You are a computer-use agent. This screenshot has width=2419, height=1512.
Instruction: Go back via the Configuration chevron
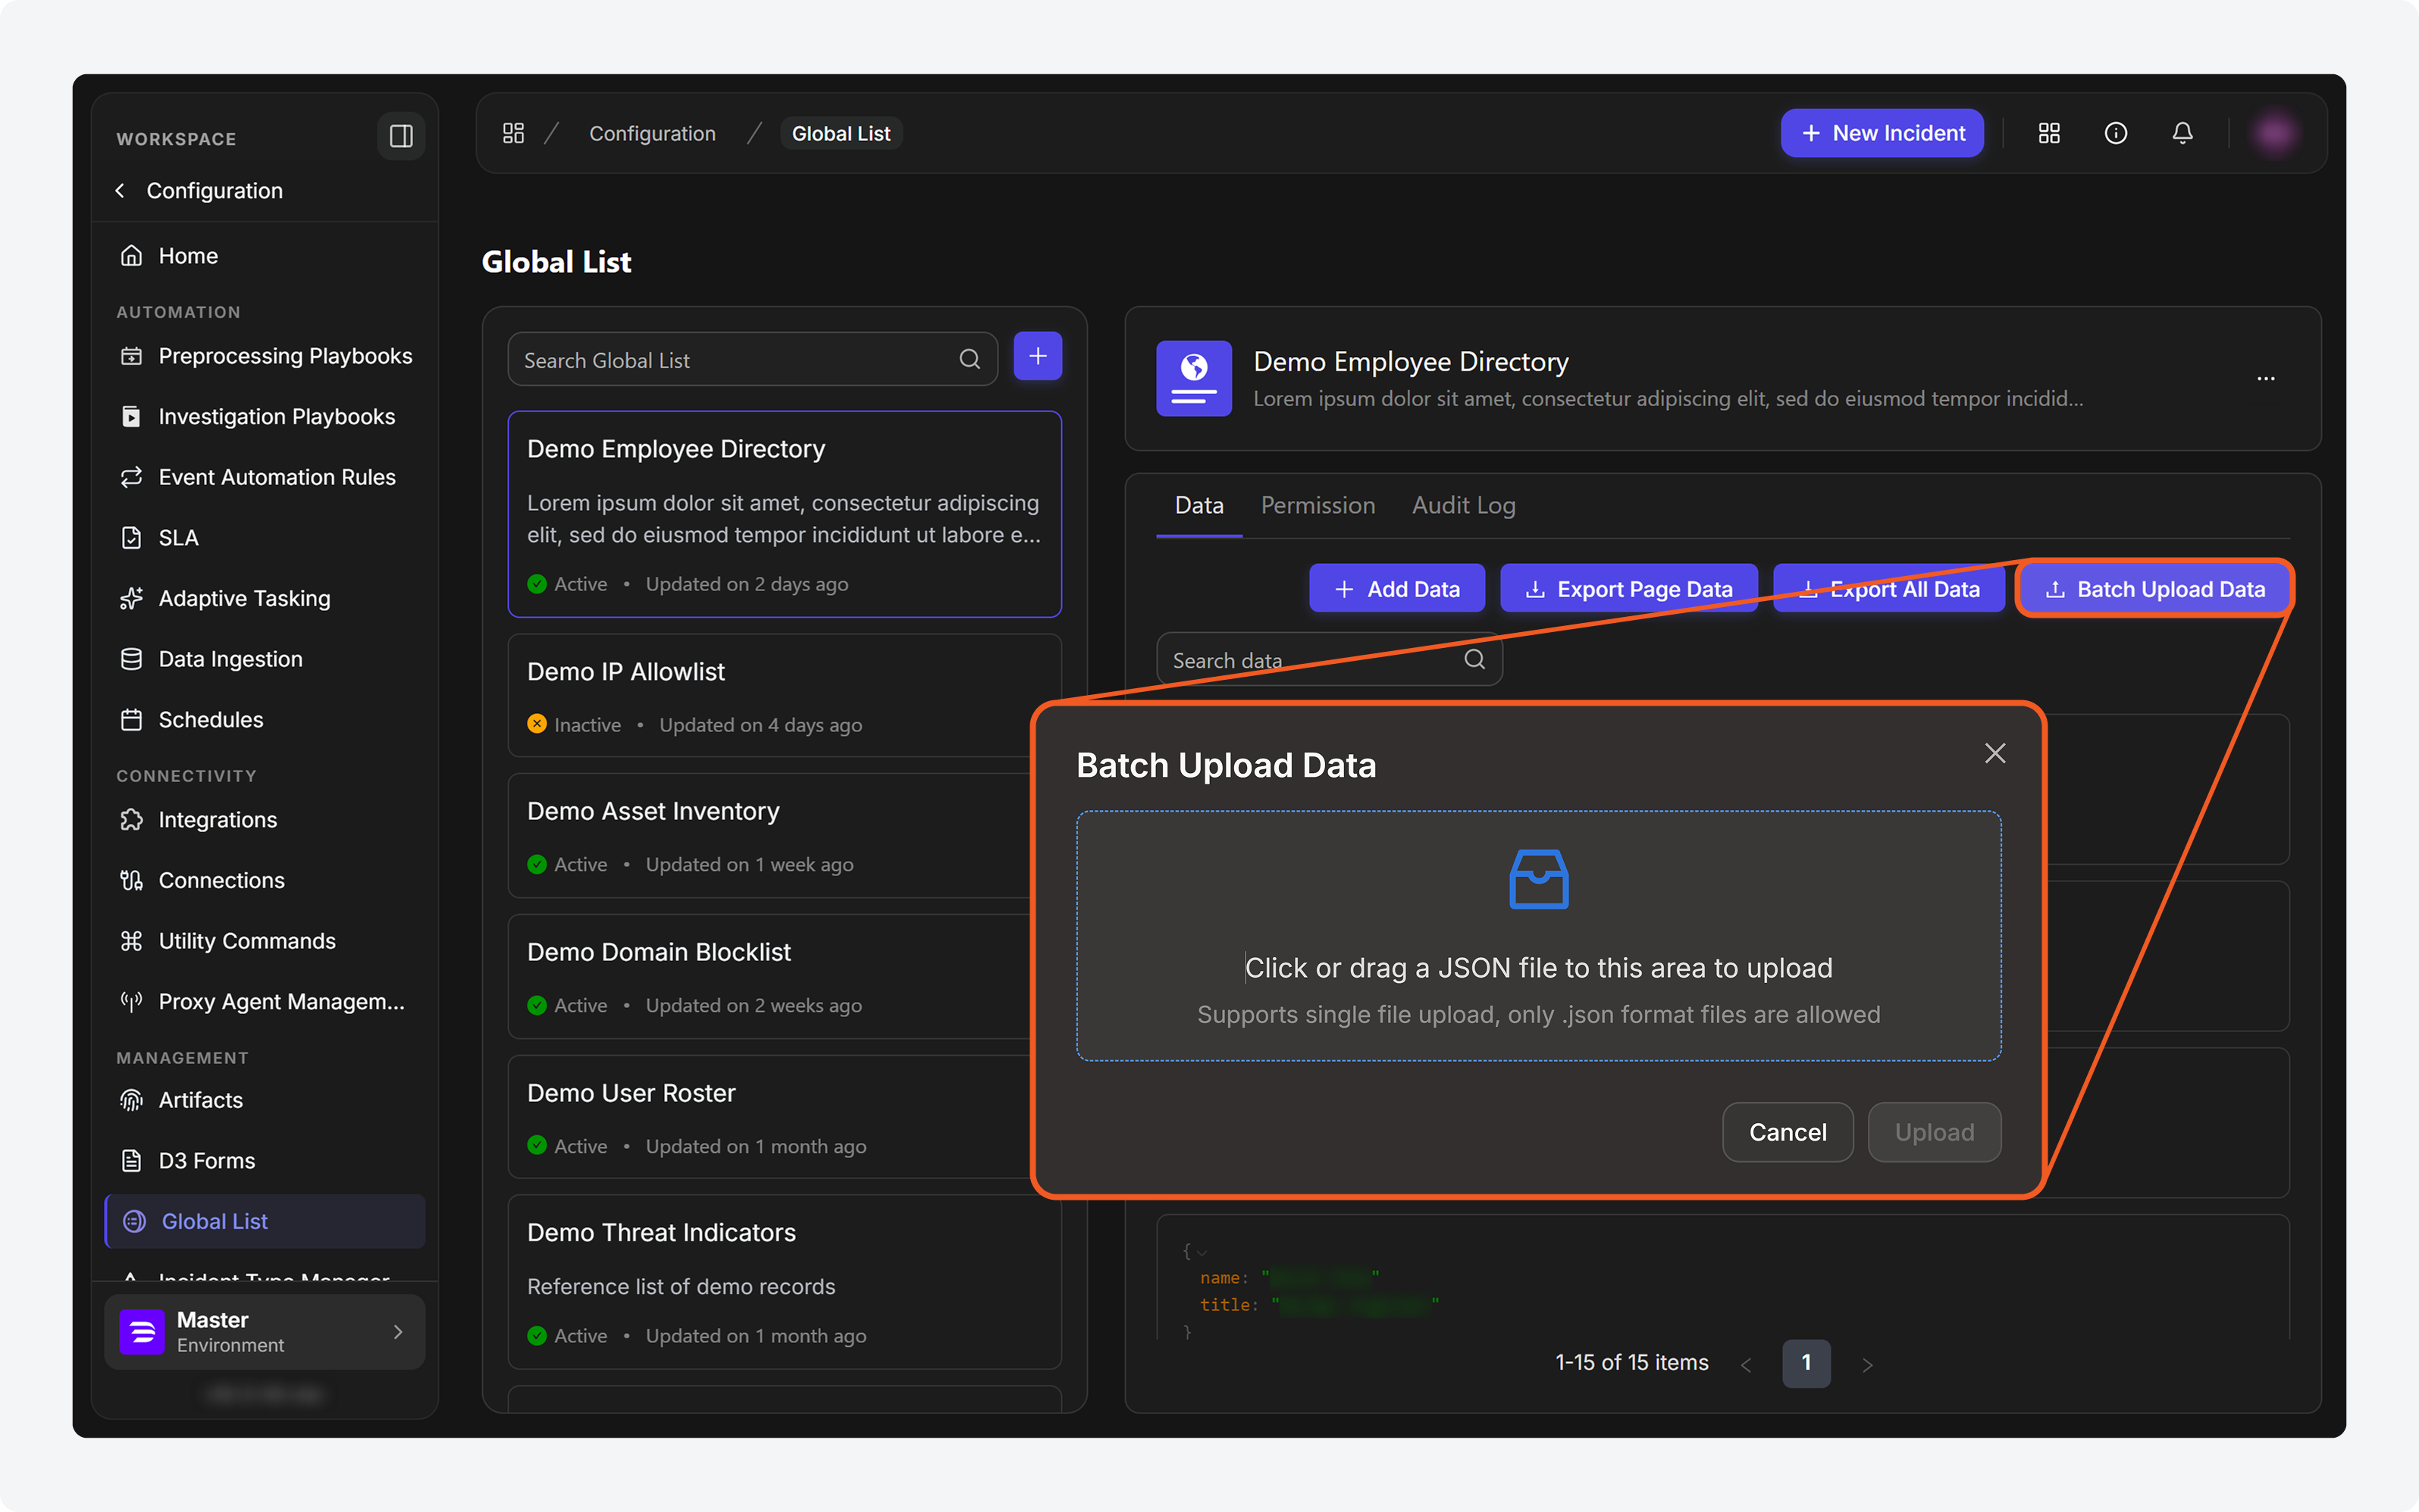[x=121, y=190]
